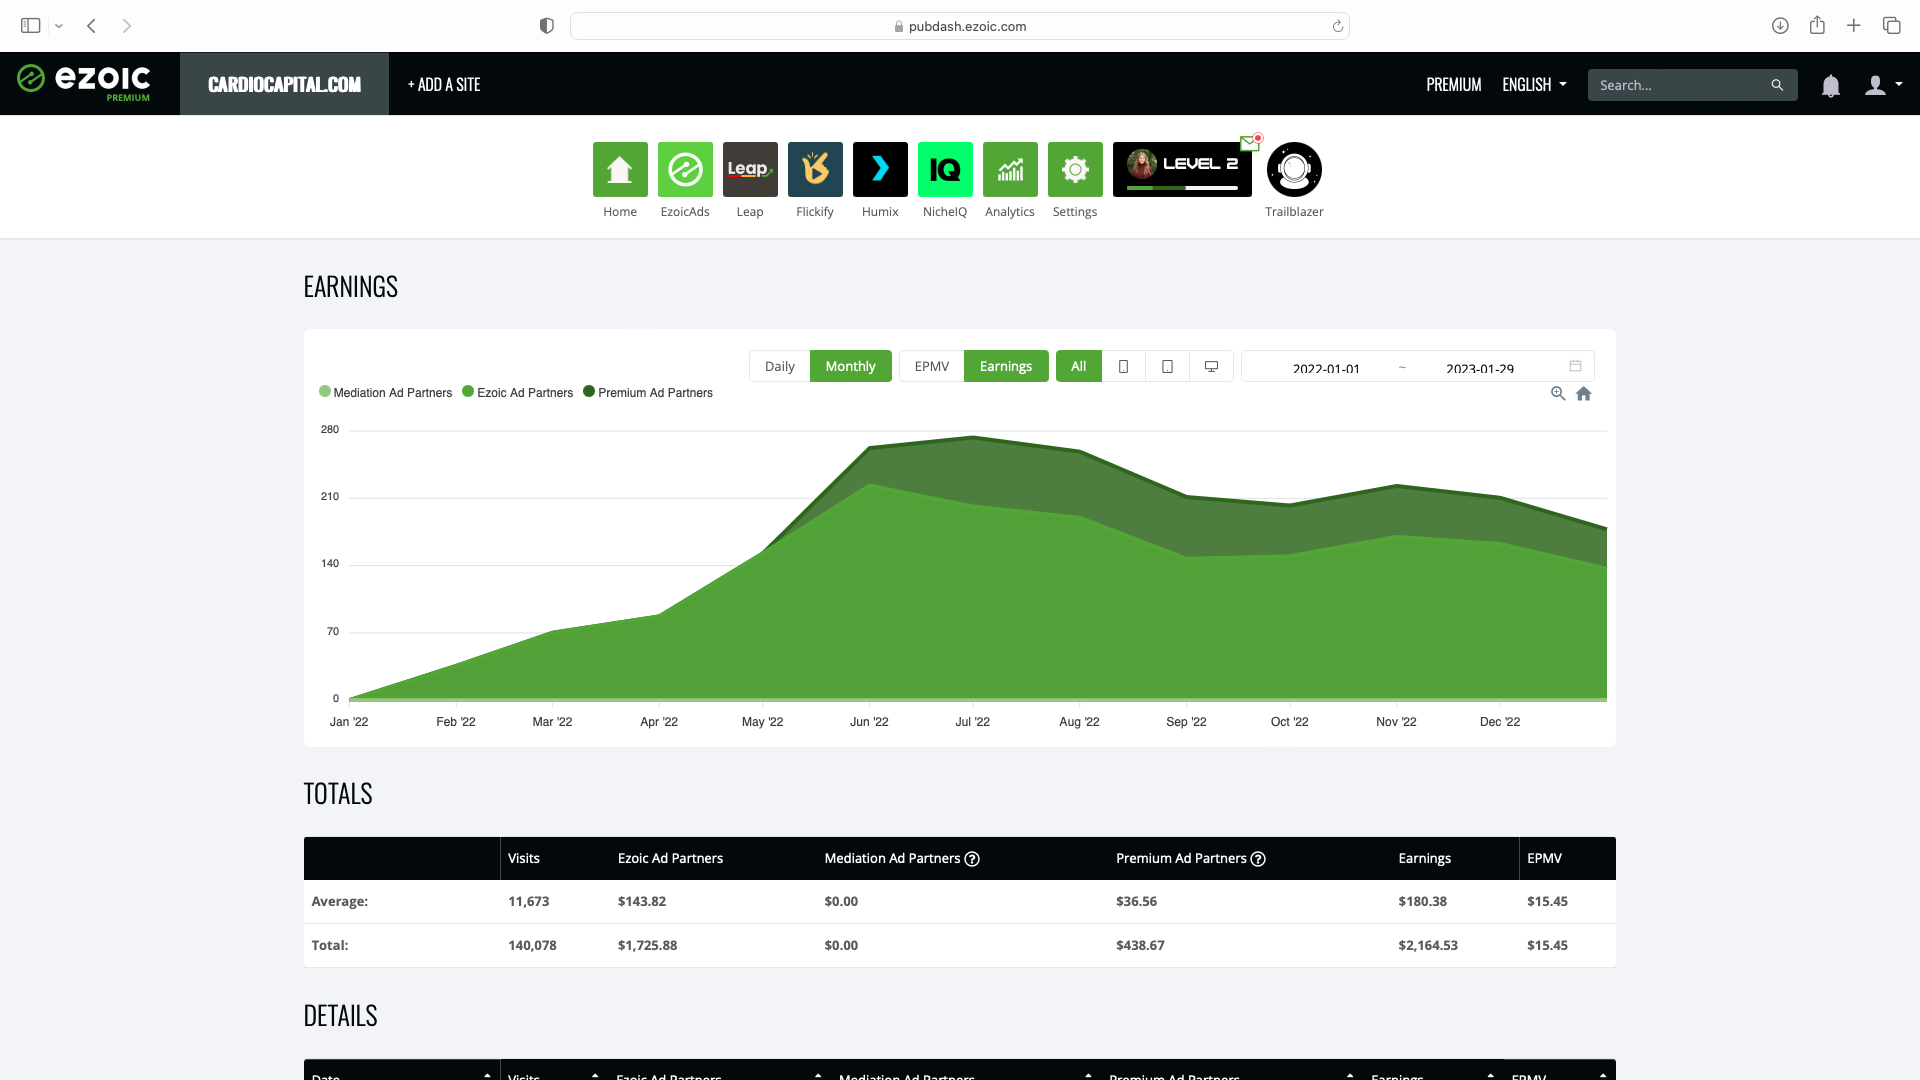Click the browser address bar
Viewport: 1920px width, 1080px height.
[959, 26]
